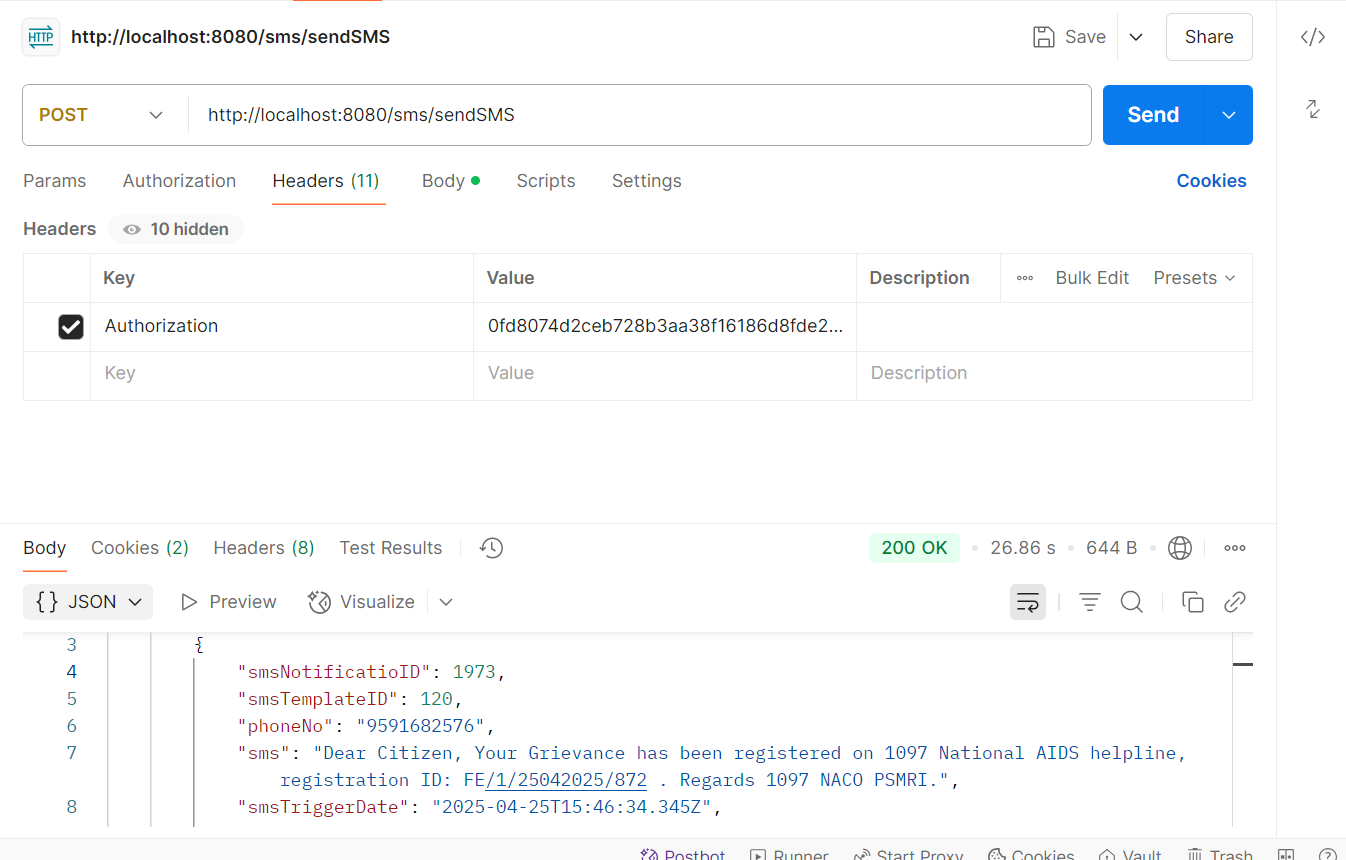This screenshot has height=860, width=1346.
Task: Search within the response body
Action: click(x=1131, y=602)
